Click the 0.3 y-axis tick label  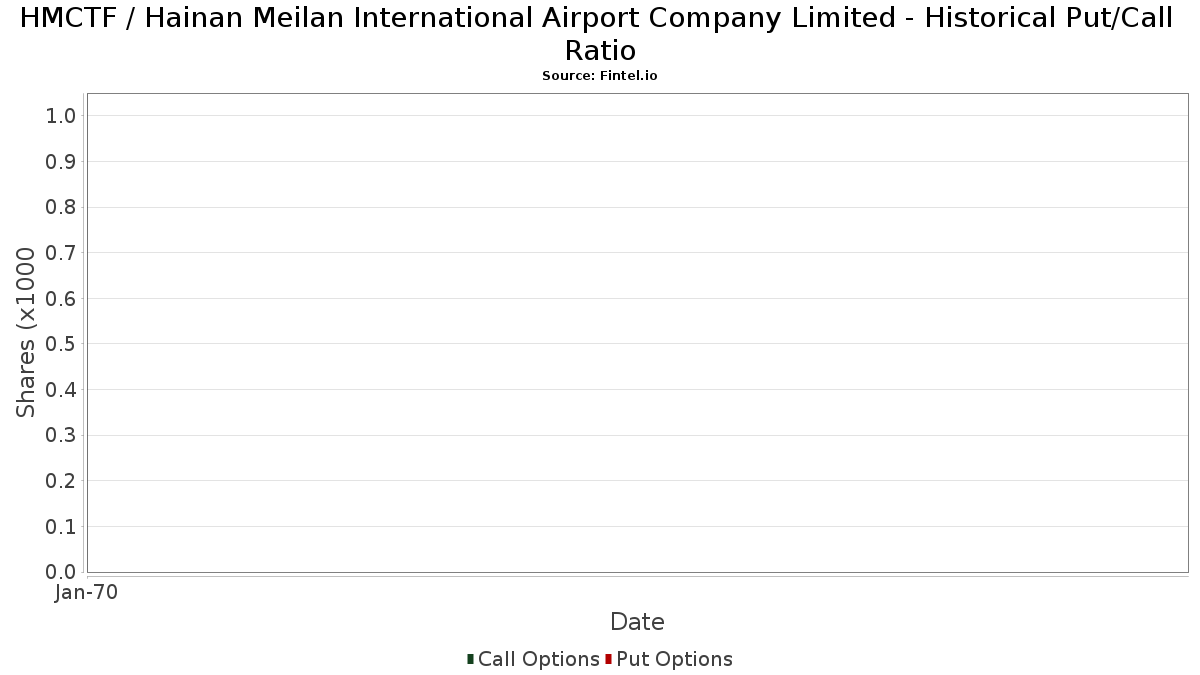click(x=61, y=436)
